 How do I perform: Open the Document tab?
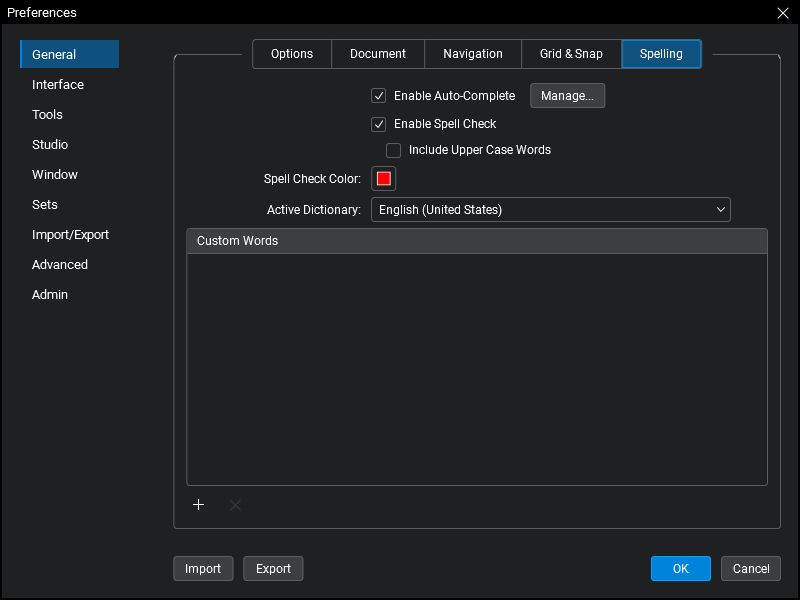pos(378,54)
